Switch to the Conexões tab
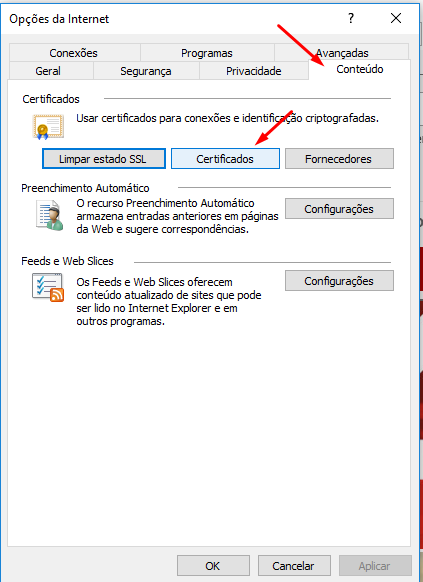The height and width of the screenshot is (582, 423). [x=74, y=53]
